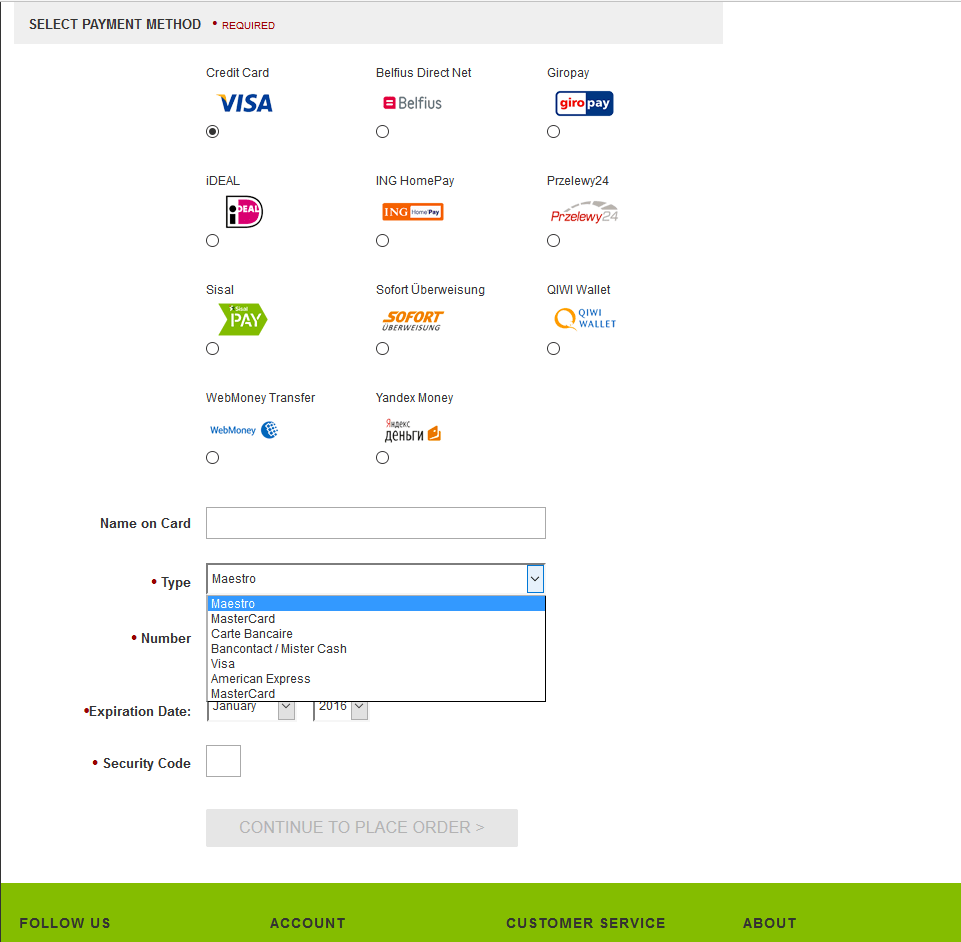Select Bancontact / Mister Cash card type

[376, 649]
